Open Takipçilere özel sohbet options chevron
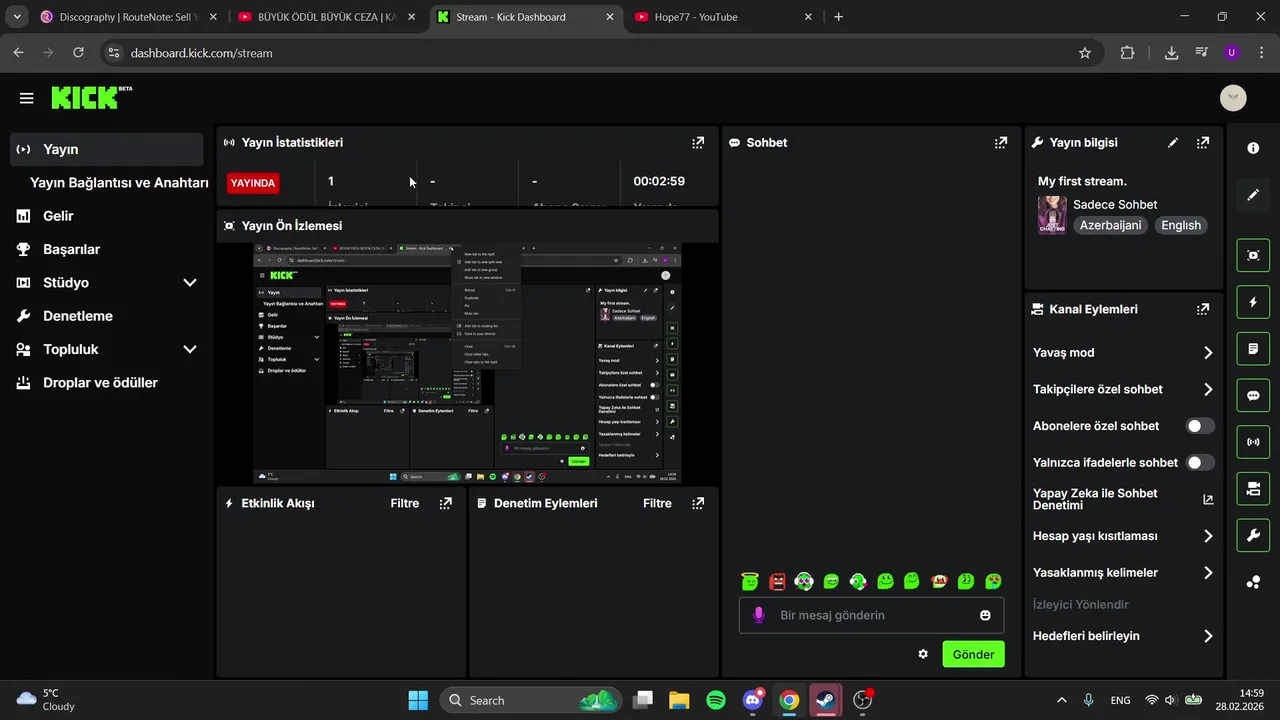 coord(1208,390)
